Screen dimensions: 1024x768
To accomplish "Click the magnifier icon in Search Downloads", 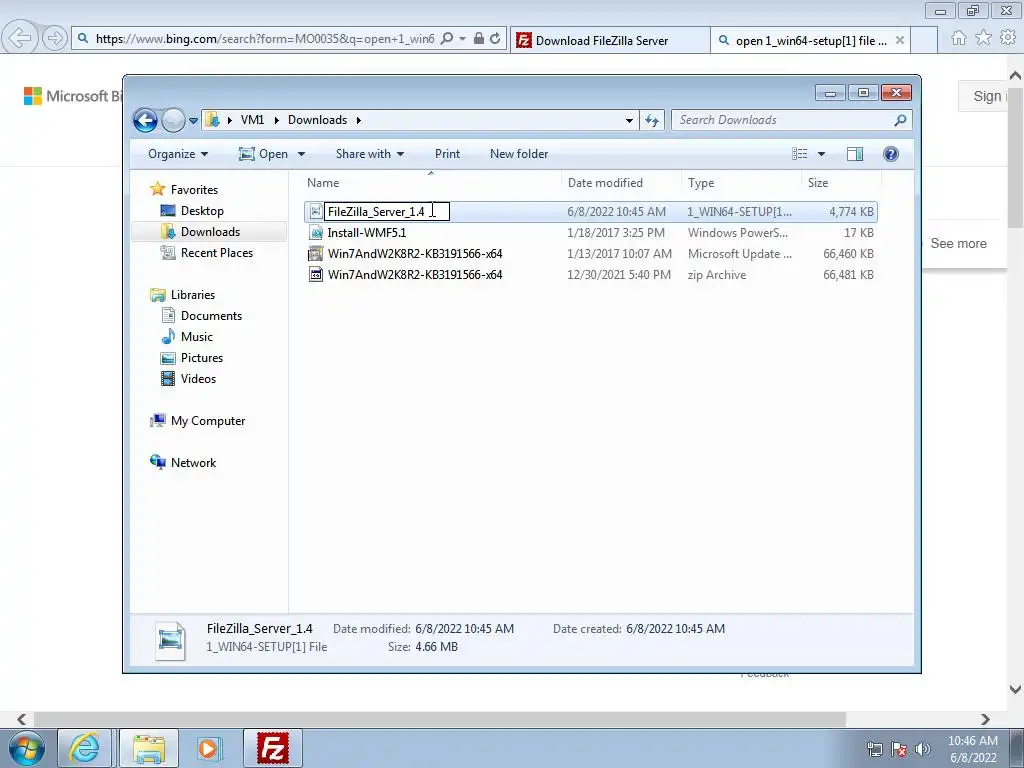I will [x=901, y=120].
